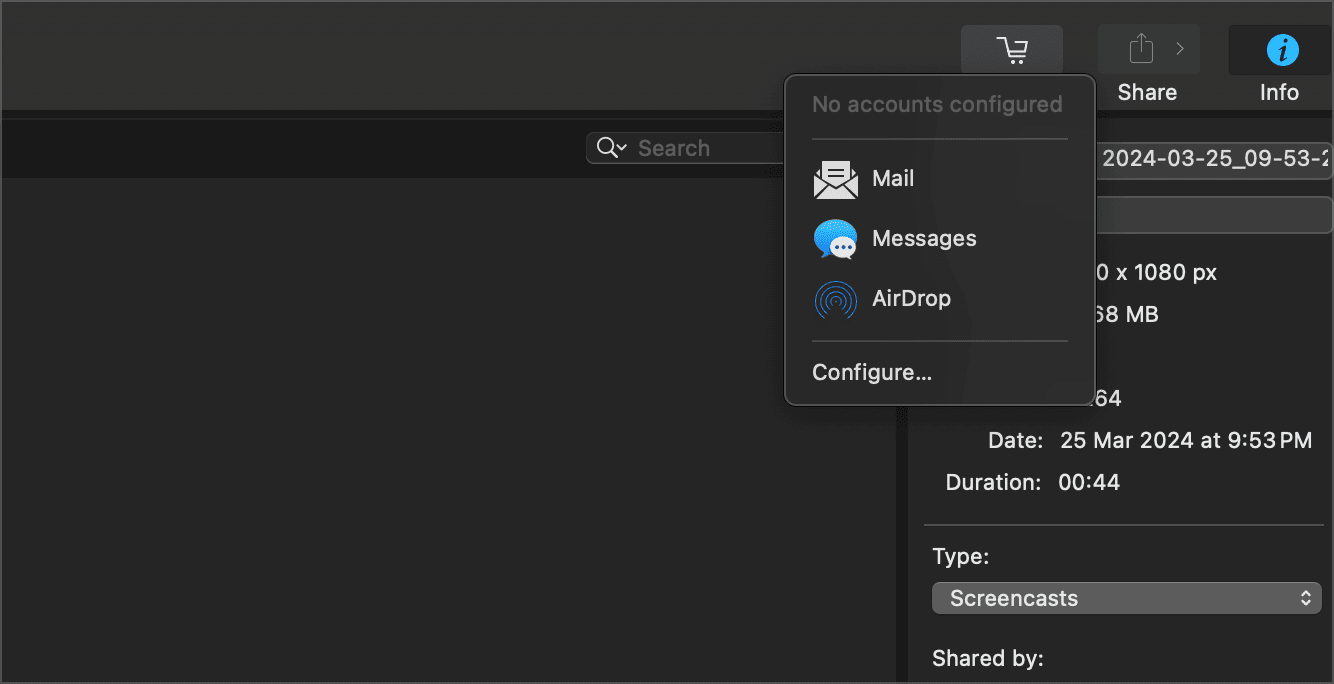The height and width of the screenshot is (684, 1334).
Task: Select Messages from the share menu
Action: 924,238
